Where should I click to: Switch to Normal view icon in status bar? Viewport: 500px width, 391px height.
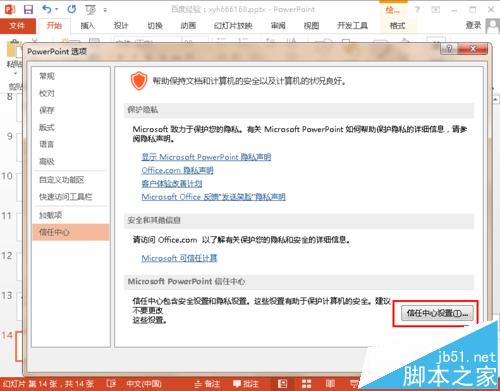[282, 384]
